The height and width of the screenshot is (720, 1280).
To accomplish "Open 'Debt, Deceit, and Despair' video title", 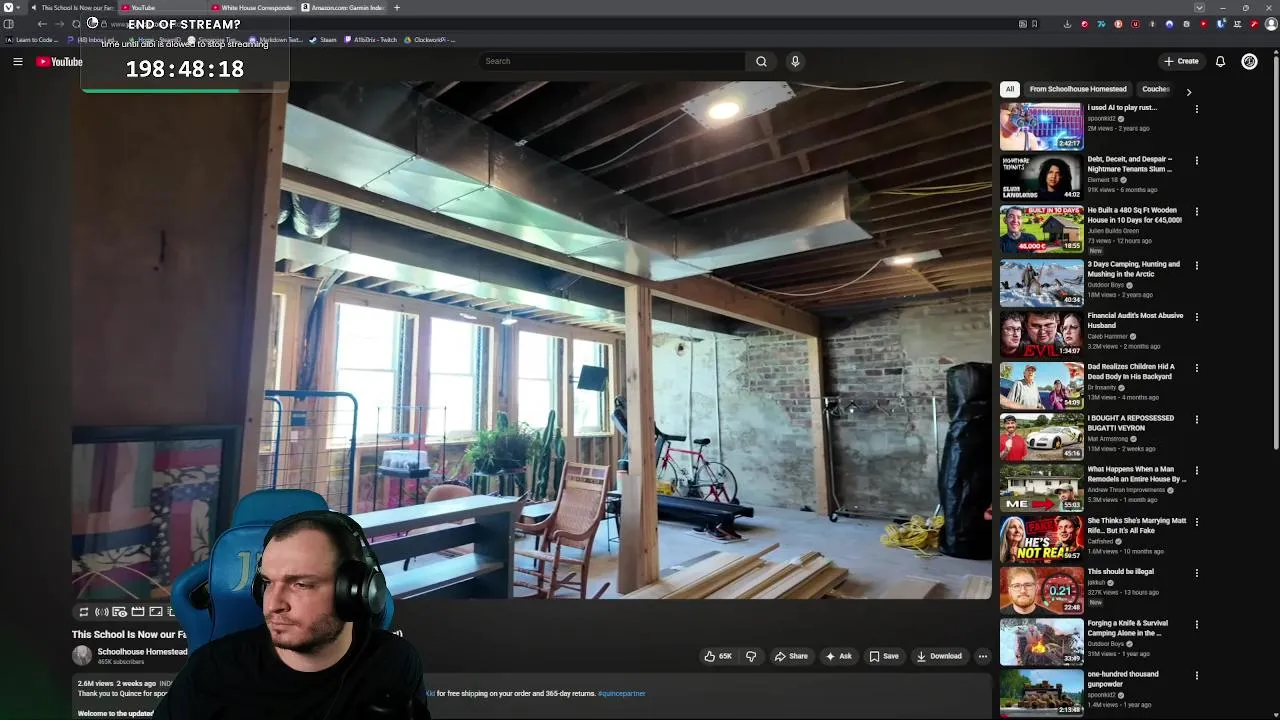I will 1130,164.
